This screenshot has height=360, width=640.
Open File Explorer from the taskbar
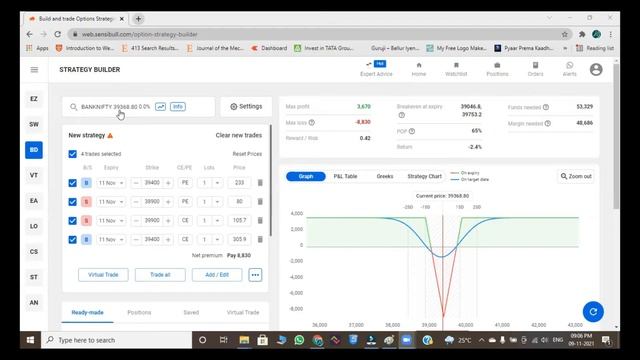[x=244, y=340]
